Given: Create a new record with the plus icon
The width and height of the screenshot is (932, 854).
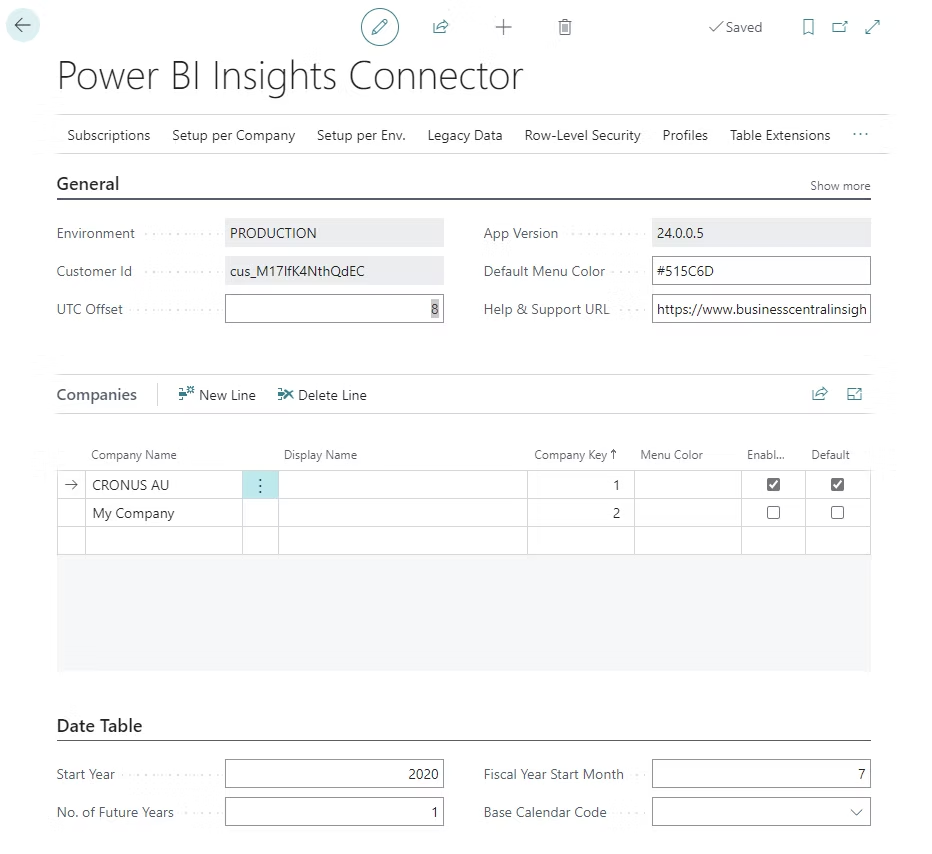Looking at the screenshot, I should [x=503, y=27].
